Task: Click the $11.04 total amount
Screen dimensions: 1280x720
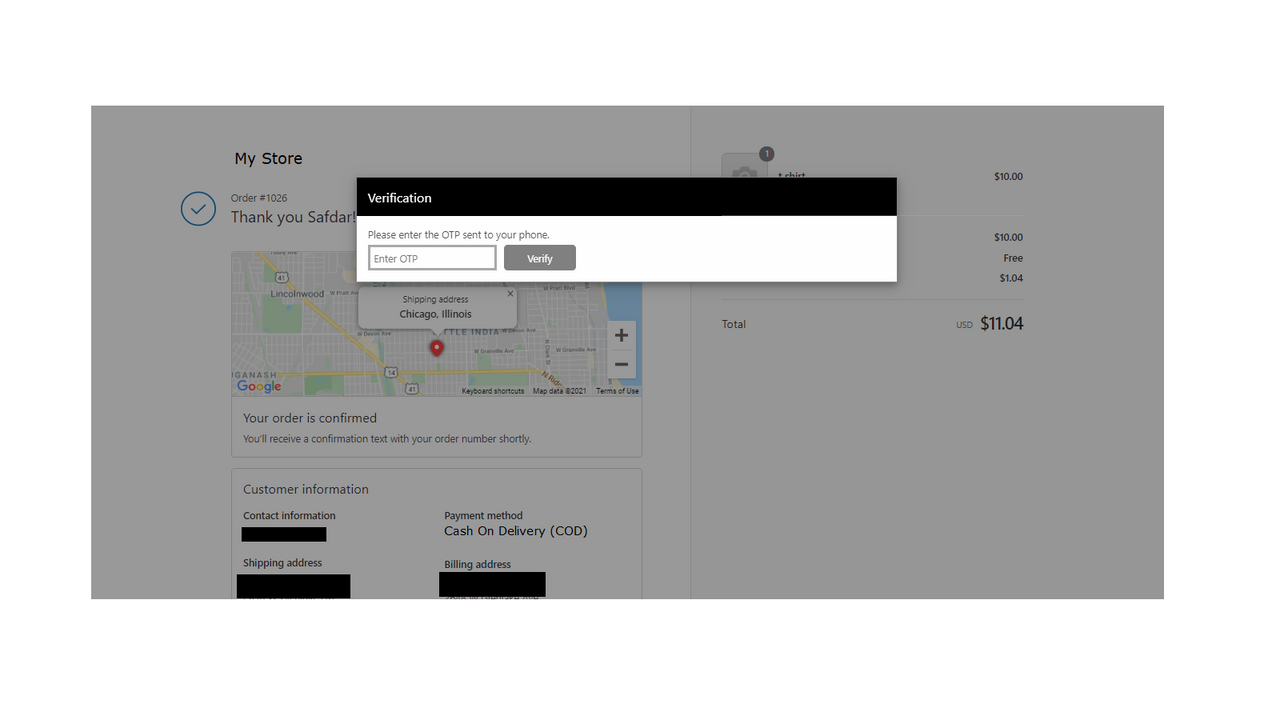Action: click(x=1002, y=323)
